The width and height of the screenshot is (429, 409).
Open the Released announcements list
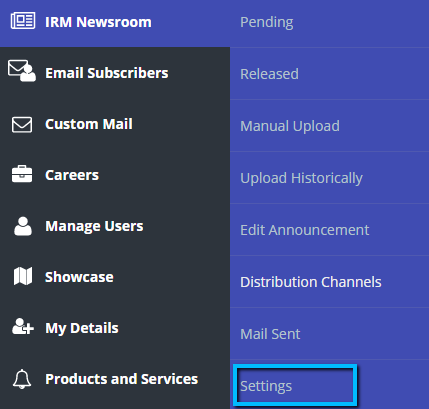(x=269, y=74)
